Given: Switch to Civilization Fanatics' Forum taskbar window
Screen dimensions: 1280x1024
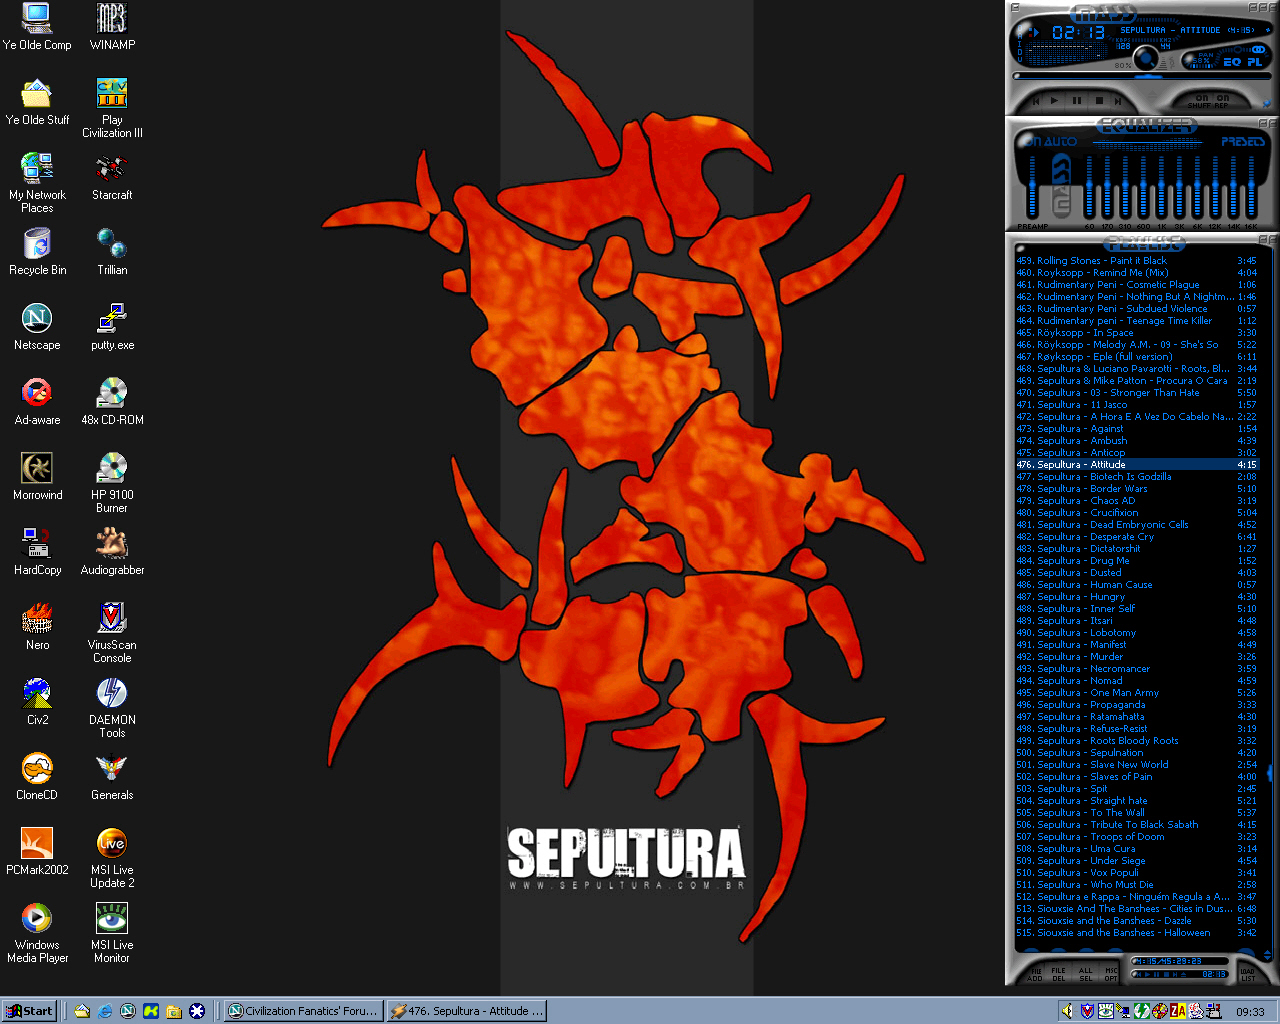Looking at the screenshot, I should [x=303, y=1011].
